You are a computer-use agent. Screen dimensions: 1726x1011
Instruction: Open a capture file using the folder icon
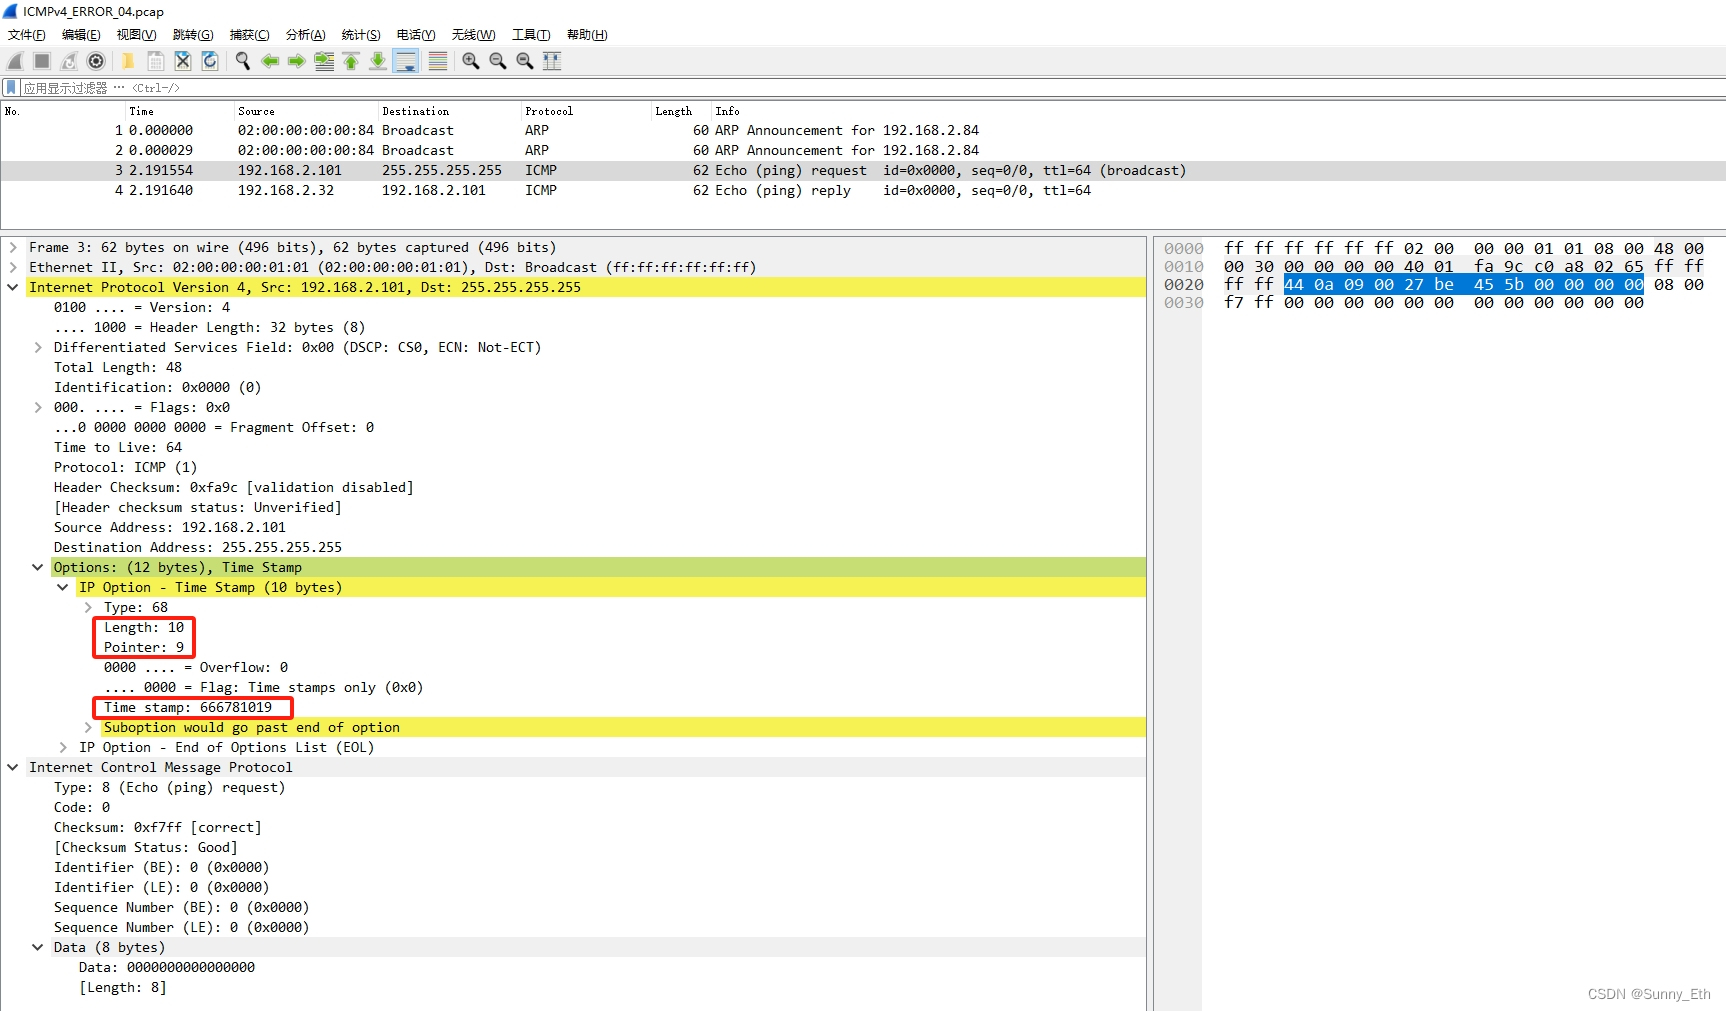(127, 61)
